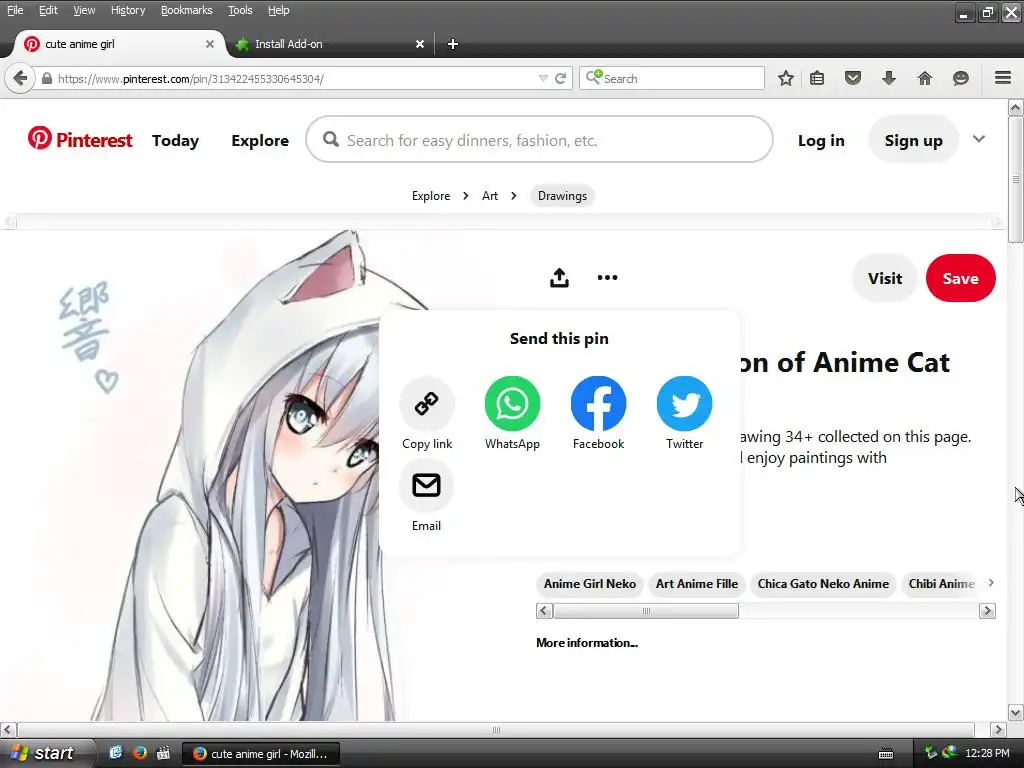The image size is (1024, 768).
Task: Open the three-dot more options menu
Action: point(607,278)
